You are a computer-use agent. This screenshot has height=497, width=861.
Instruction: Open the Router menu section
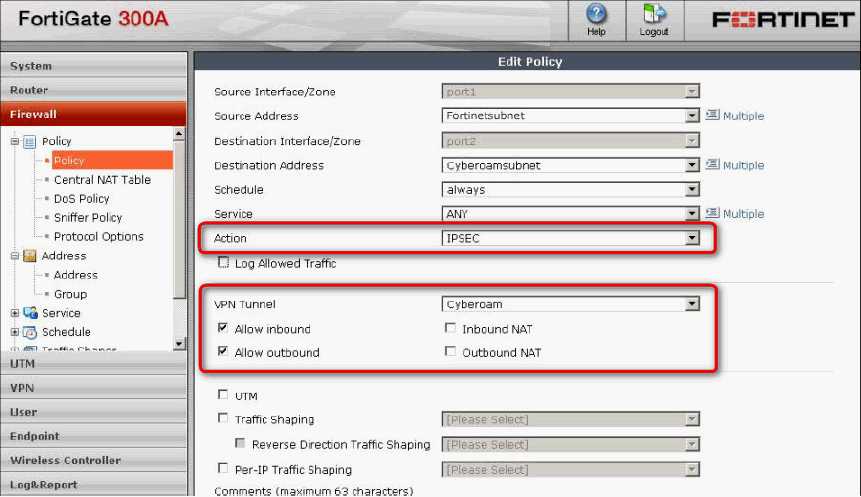click(x=93, y=90)
